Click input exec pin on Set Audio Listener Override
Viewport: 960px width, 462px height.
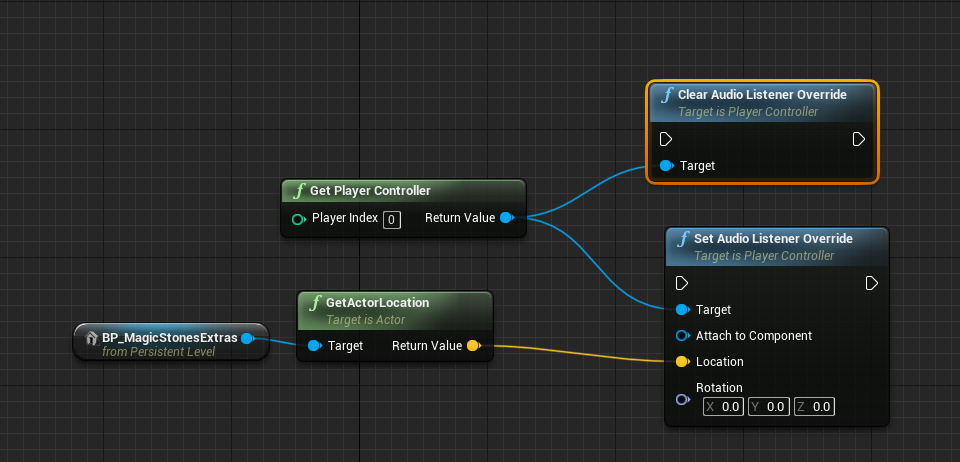(x=682, y=283)
